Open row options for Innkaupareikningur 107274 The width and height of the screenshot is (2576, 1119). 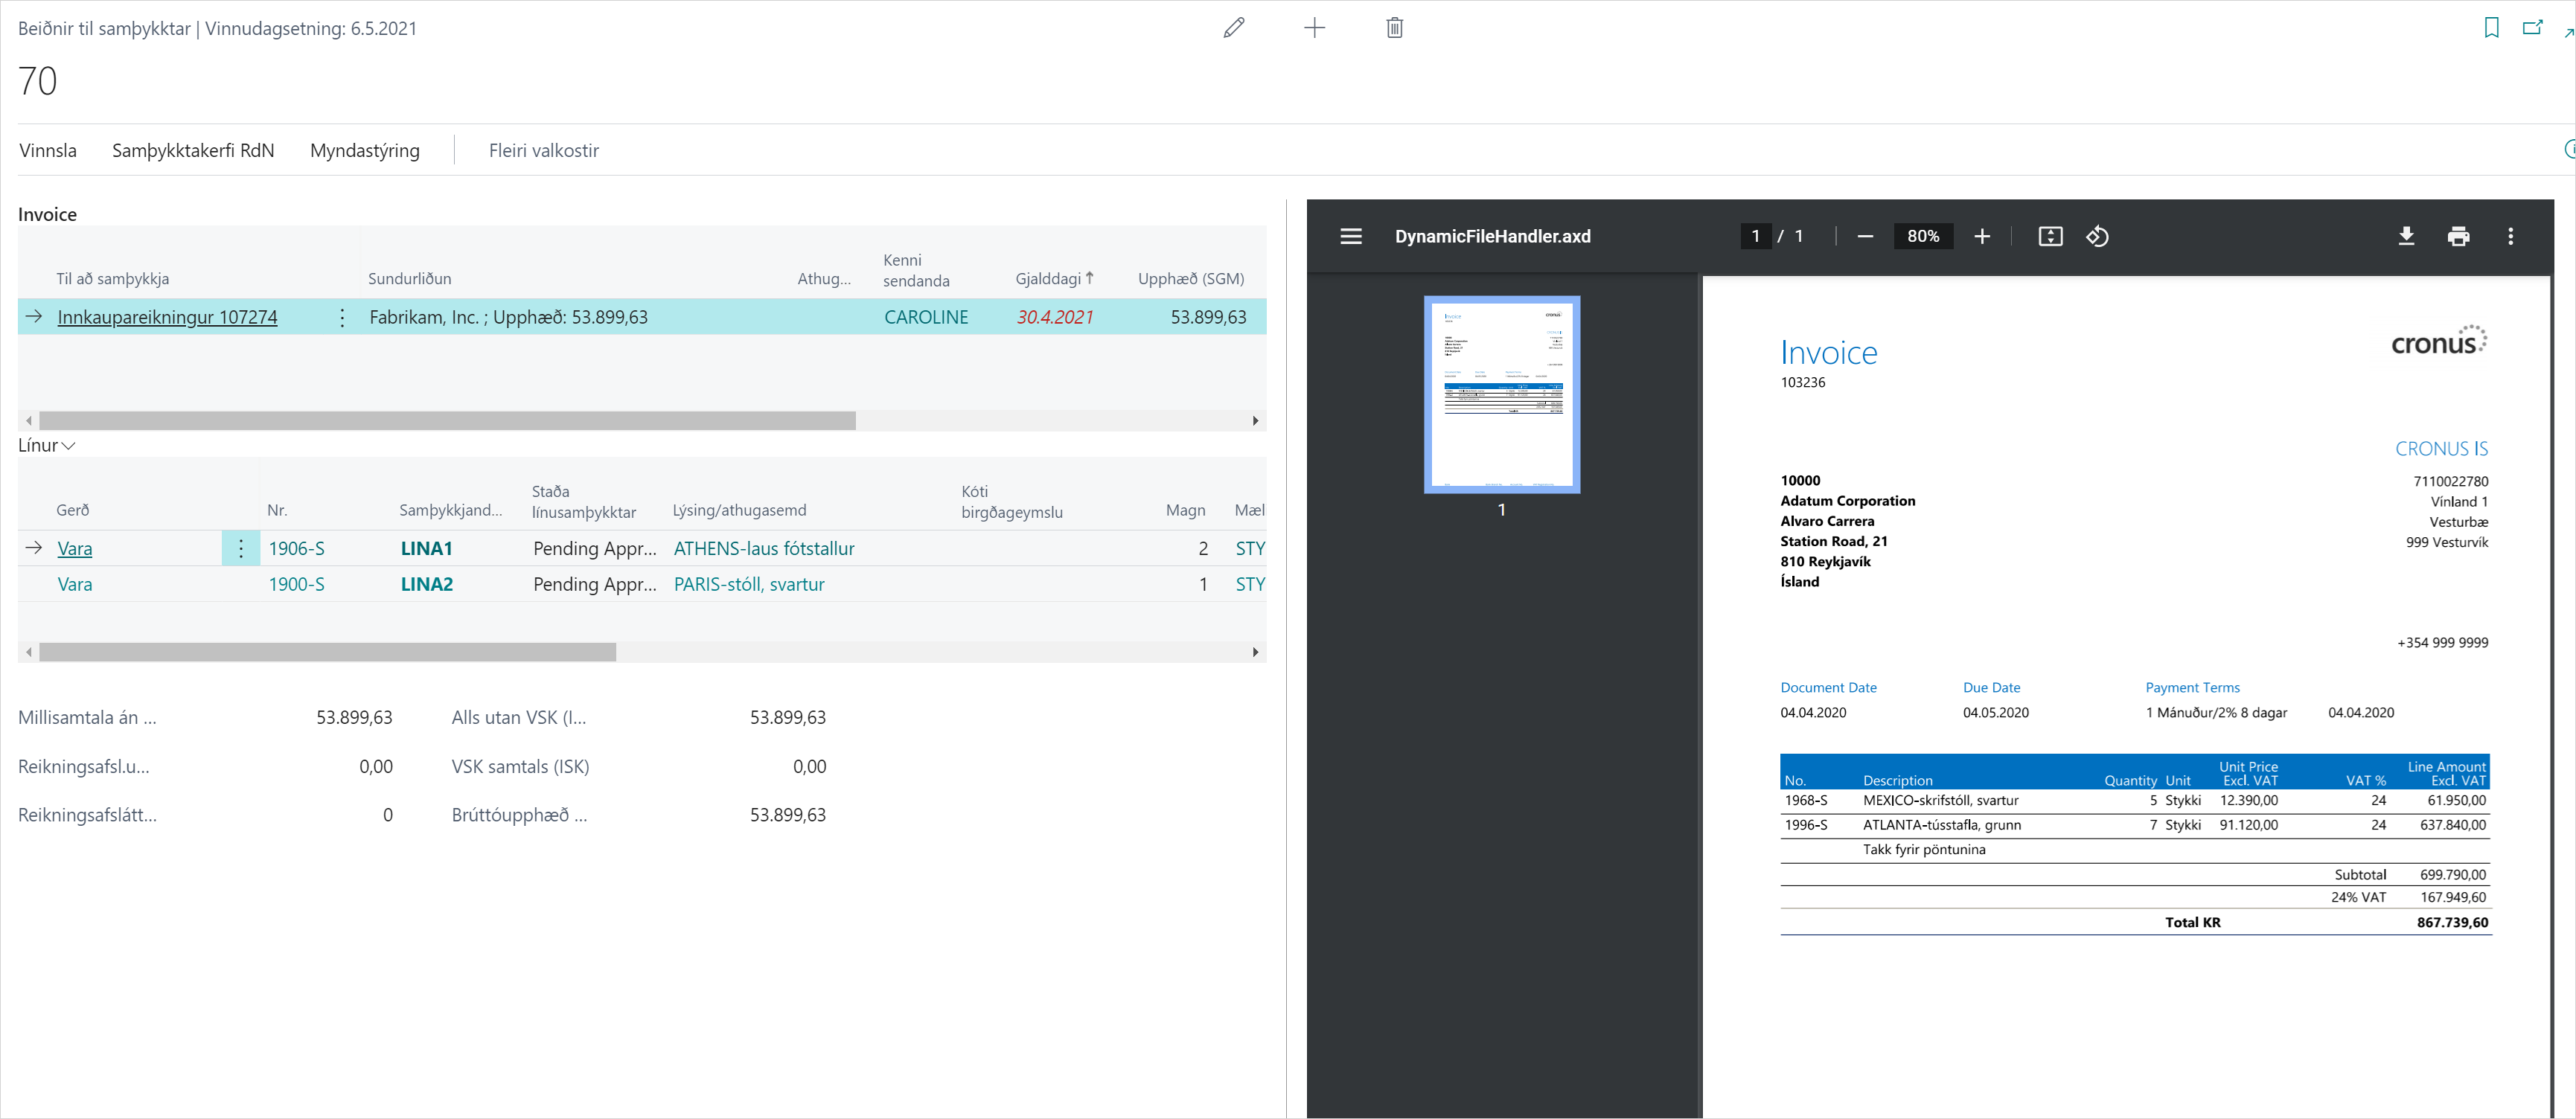point(342,317)
